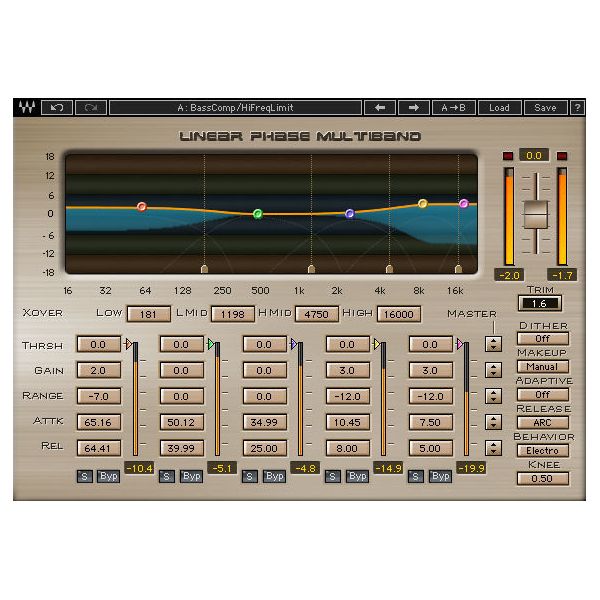Click the Load button
Image resolution: width=600 pixels, height=600 pixels.
pos(499,108)
